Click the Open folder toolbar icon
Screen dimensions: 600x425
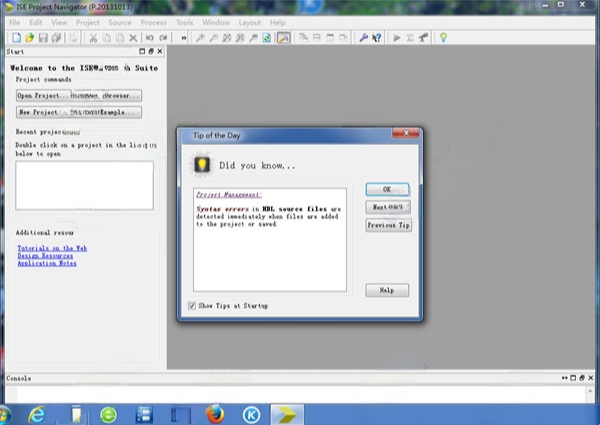(x=30, y=37)
